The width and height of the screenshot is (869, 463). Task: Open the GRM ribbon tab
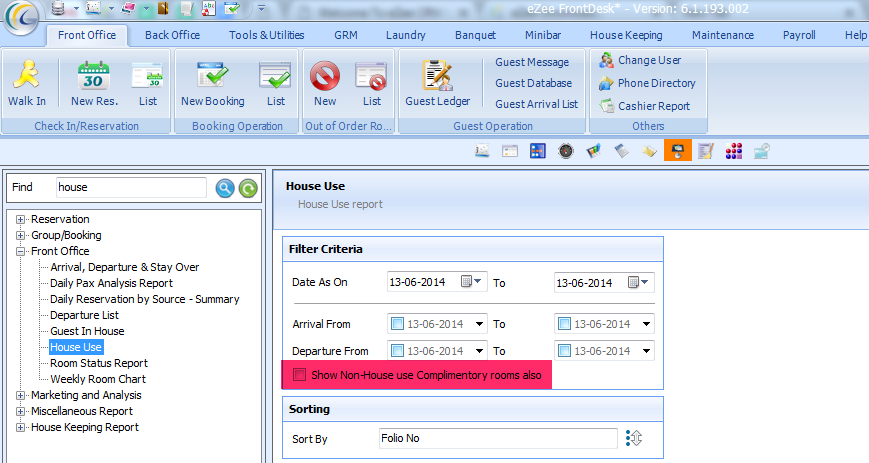pyautogui.click(x=346, y=35)
